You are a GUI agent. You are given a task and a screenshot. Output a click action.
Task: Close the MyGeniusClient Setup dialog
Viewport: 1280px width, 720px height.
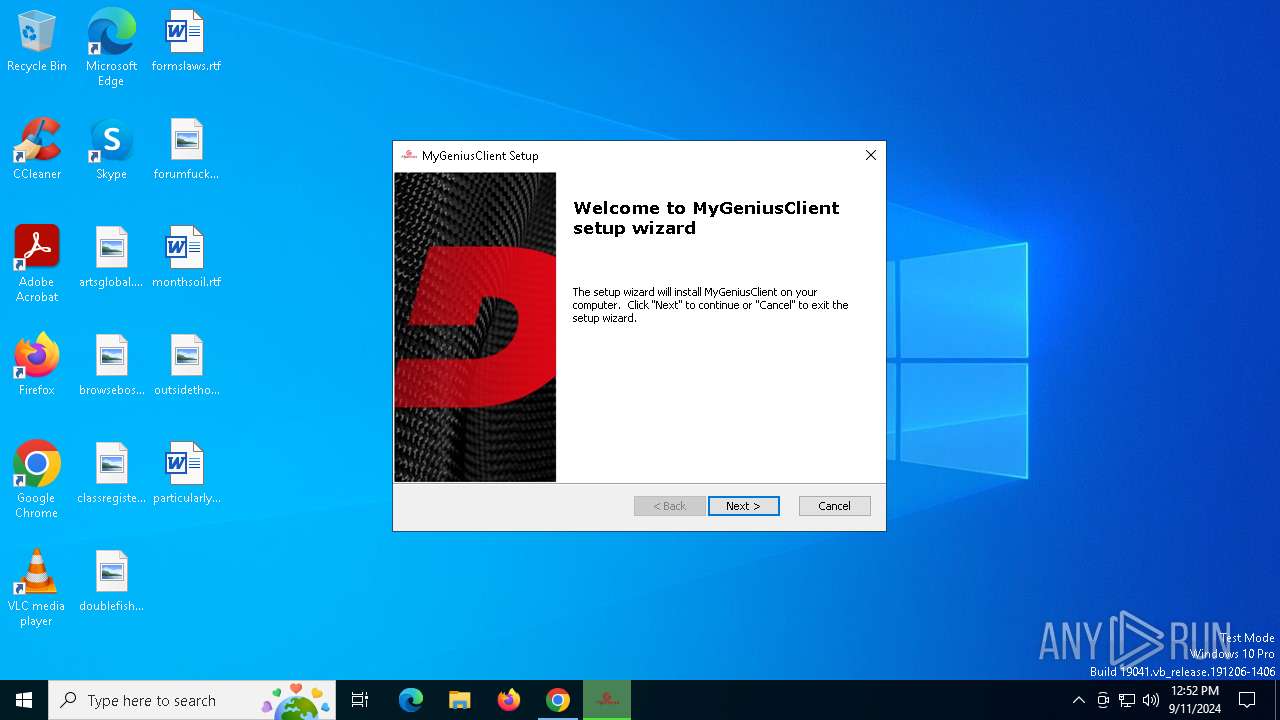point(870,155)
